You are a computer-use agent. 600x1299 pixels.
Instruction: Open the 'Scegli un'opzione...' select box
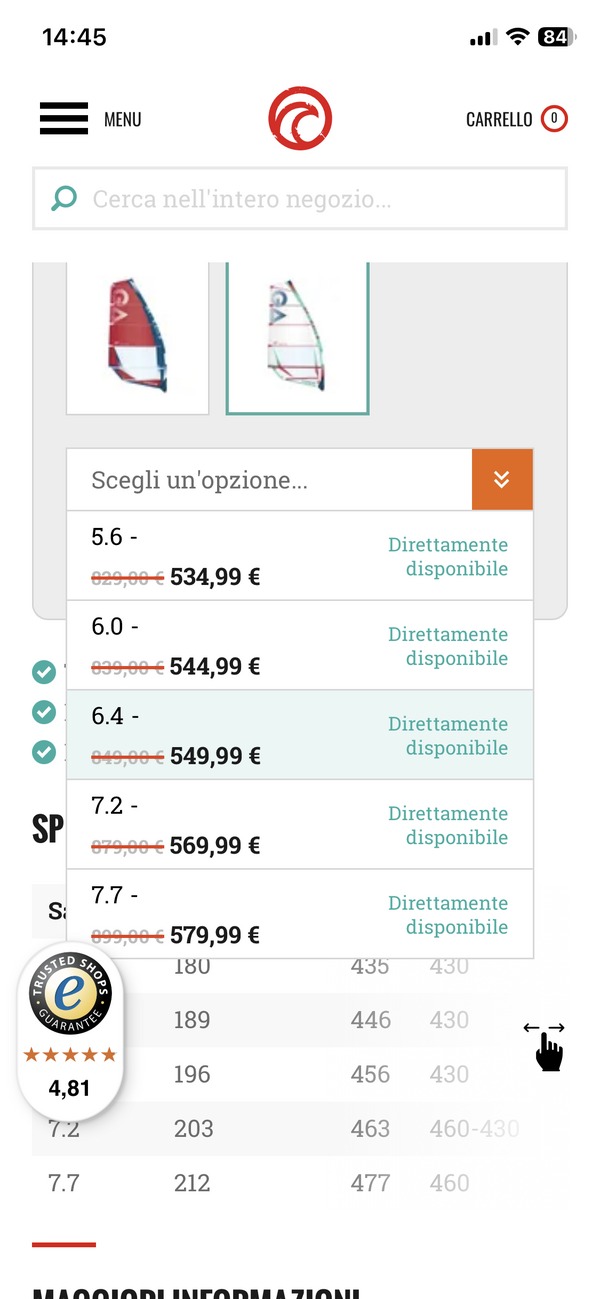tap(270, 480)
